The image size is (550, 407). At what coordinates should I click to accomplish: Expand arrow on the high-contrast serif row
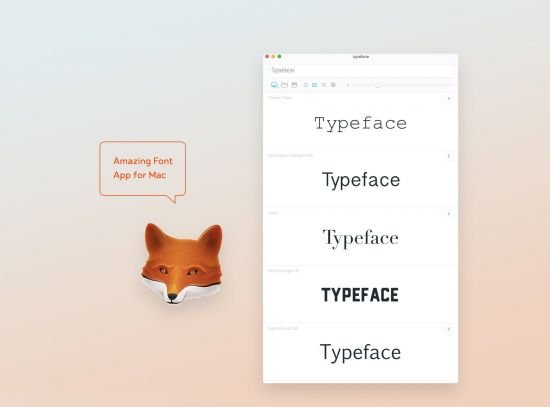[x=449, y=214]
